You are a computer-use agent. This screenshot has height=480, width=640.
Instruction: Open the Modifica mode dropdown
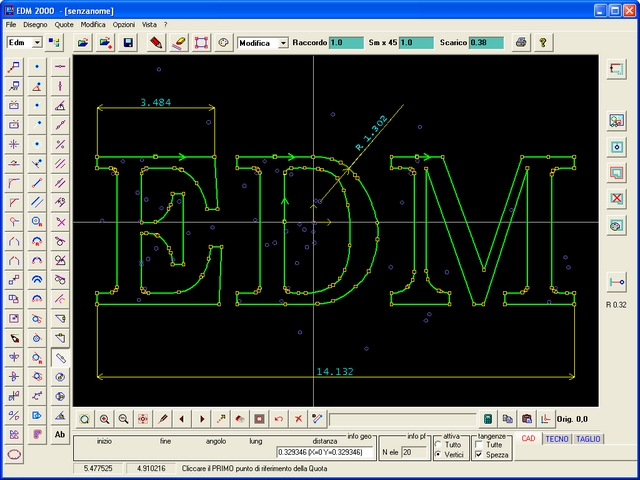(x=283, y=43)
